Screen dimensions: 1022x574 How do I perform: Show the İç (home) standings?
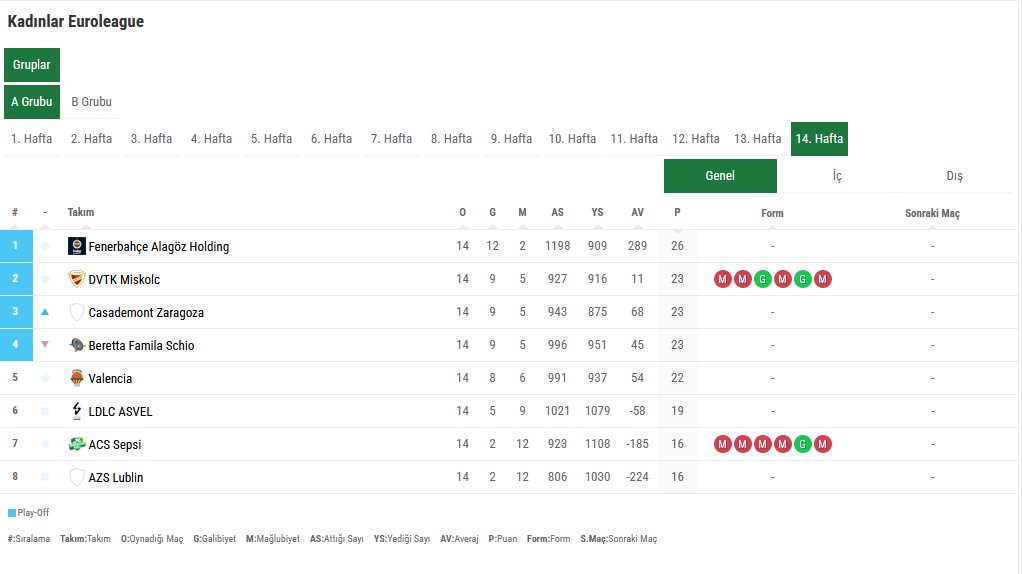point(837,176)
